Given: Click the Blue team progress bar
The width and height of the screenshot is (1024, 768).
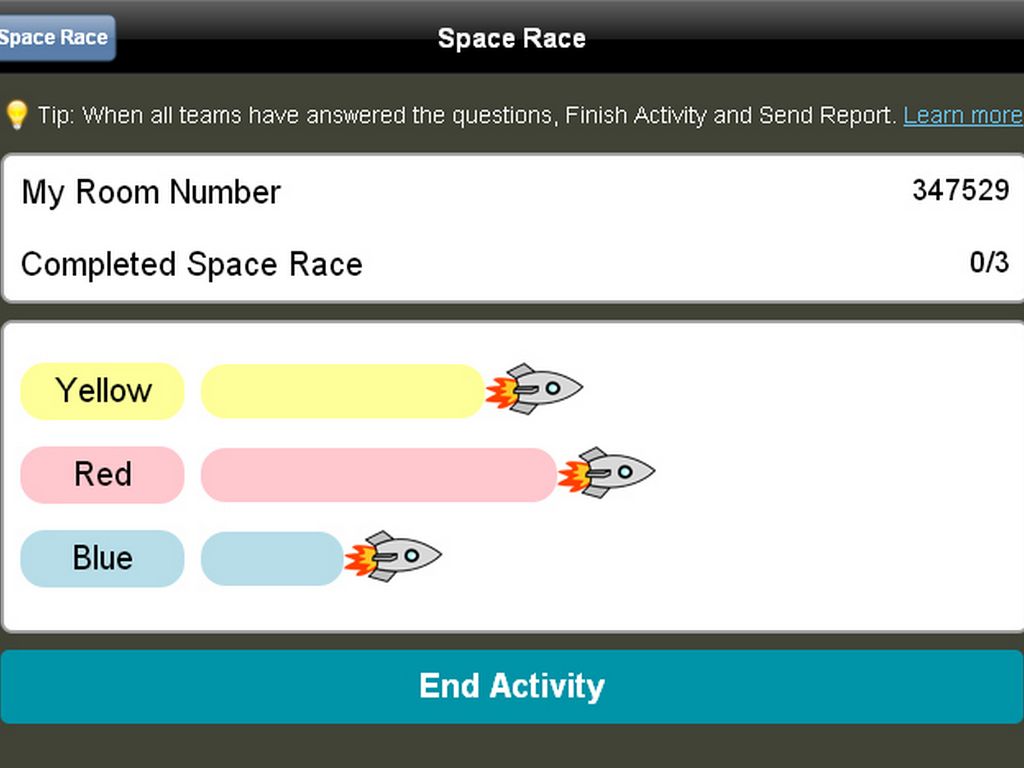Looking at the screenshot, I should point(272,557).
